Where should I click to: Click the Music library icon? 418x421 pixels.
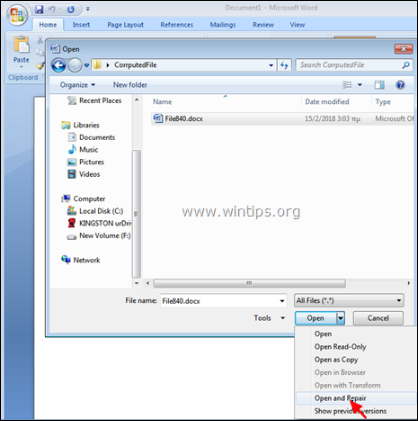coord(72,149)
